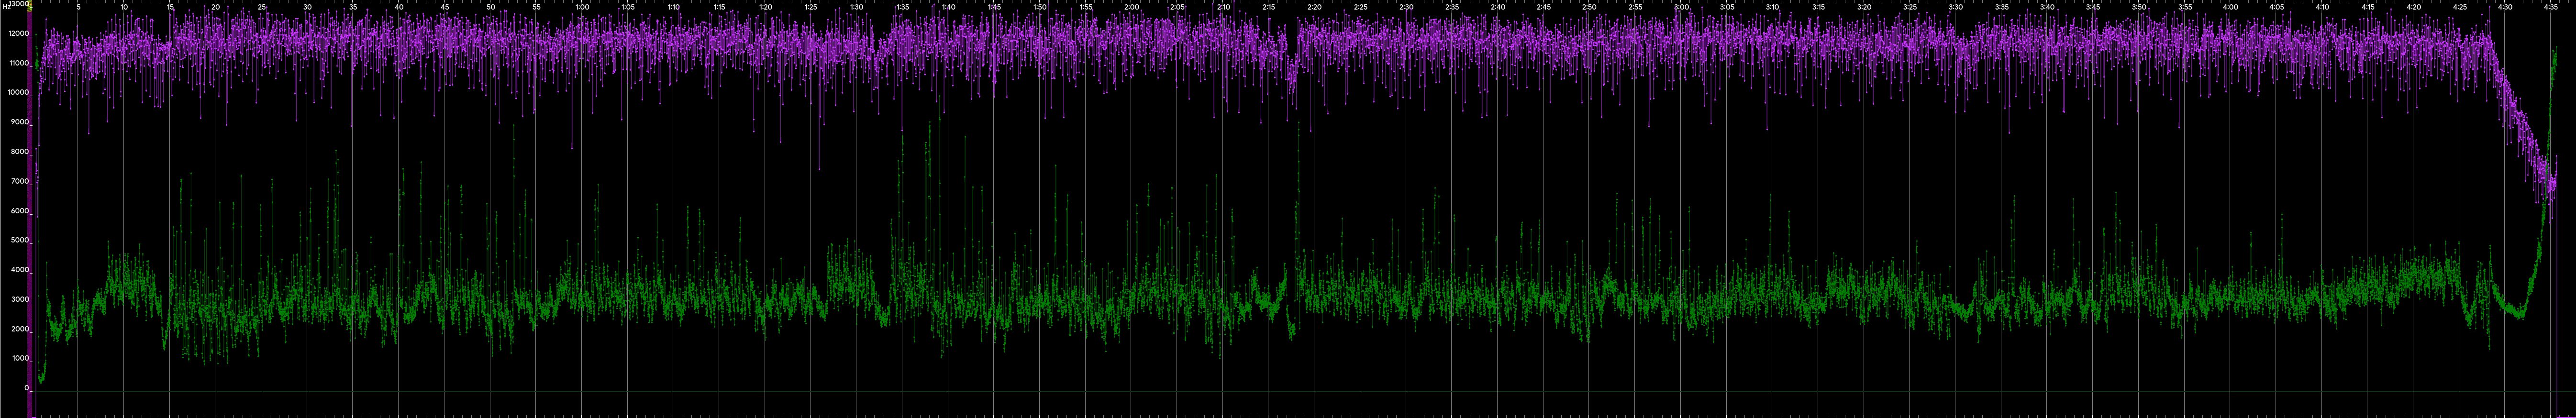Select the 7000 frequency axis label

(19, 181)
